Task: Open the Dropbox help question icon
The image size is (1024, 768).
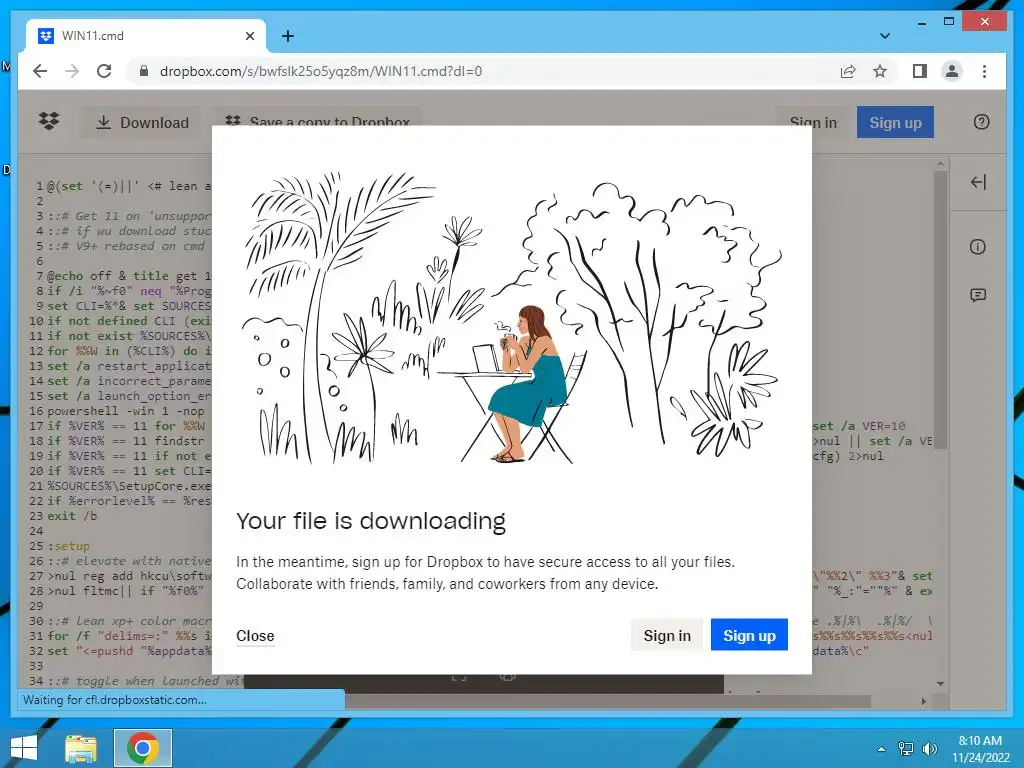Action: (x=981, y=122)
